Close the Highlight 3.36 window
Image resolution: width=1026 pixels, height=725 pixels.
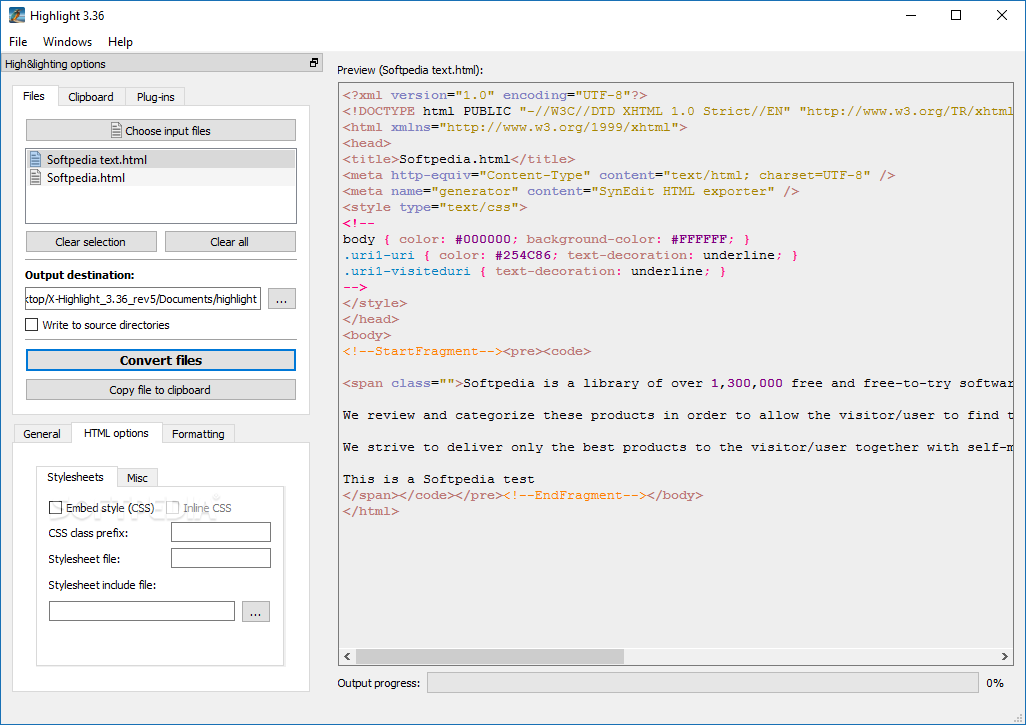pyautogui.click(x=1002, y=15)
